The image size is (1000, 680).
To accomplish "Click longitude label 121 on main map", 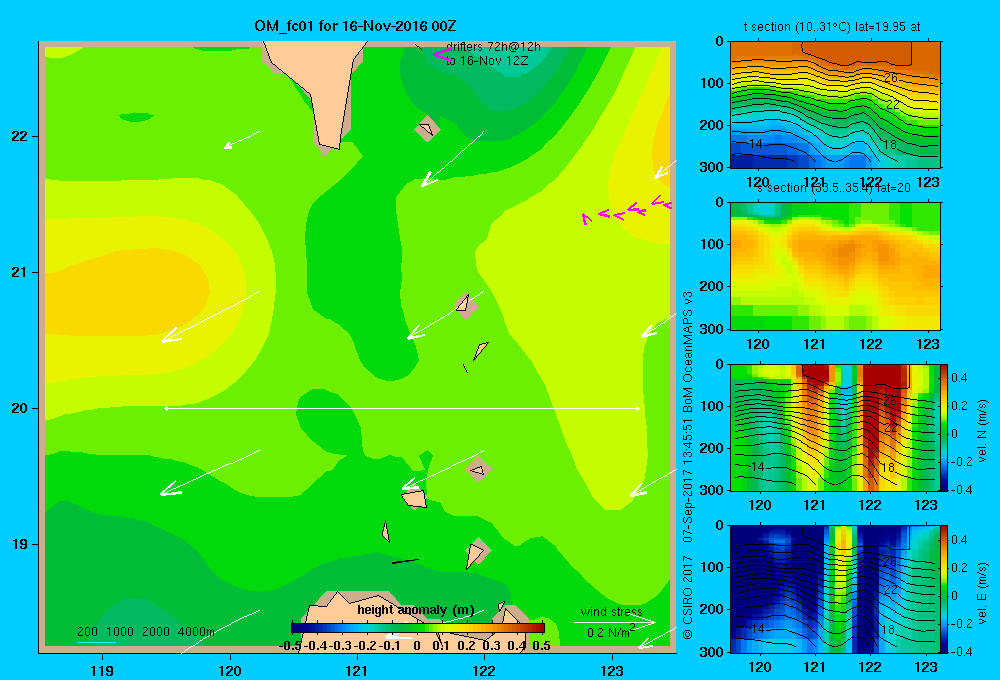I will click(x=357, y=670).
